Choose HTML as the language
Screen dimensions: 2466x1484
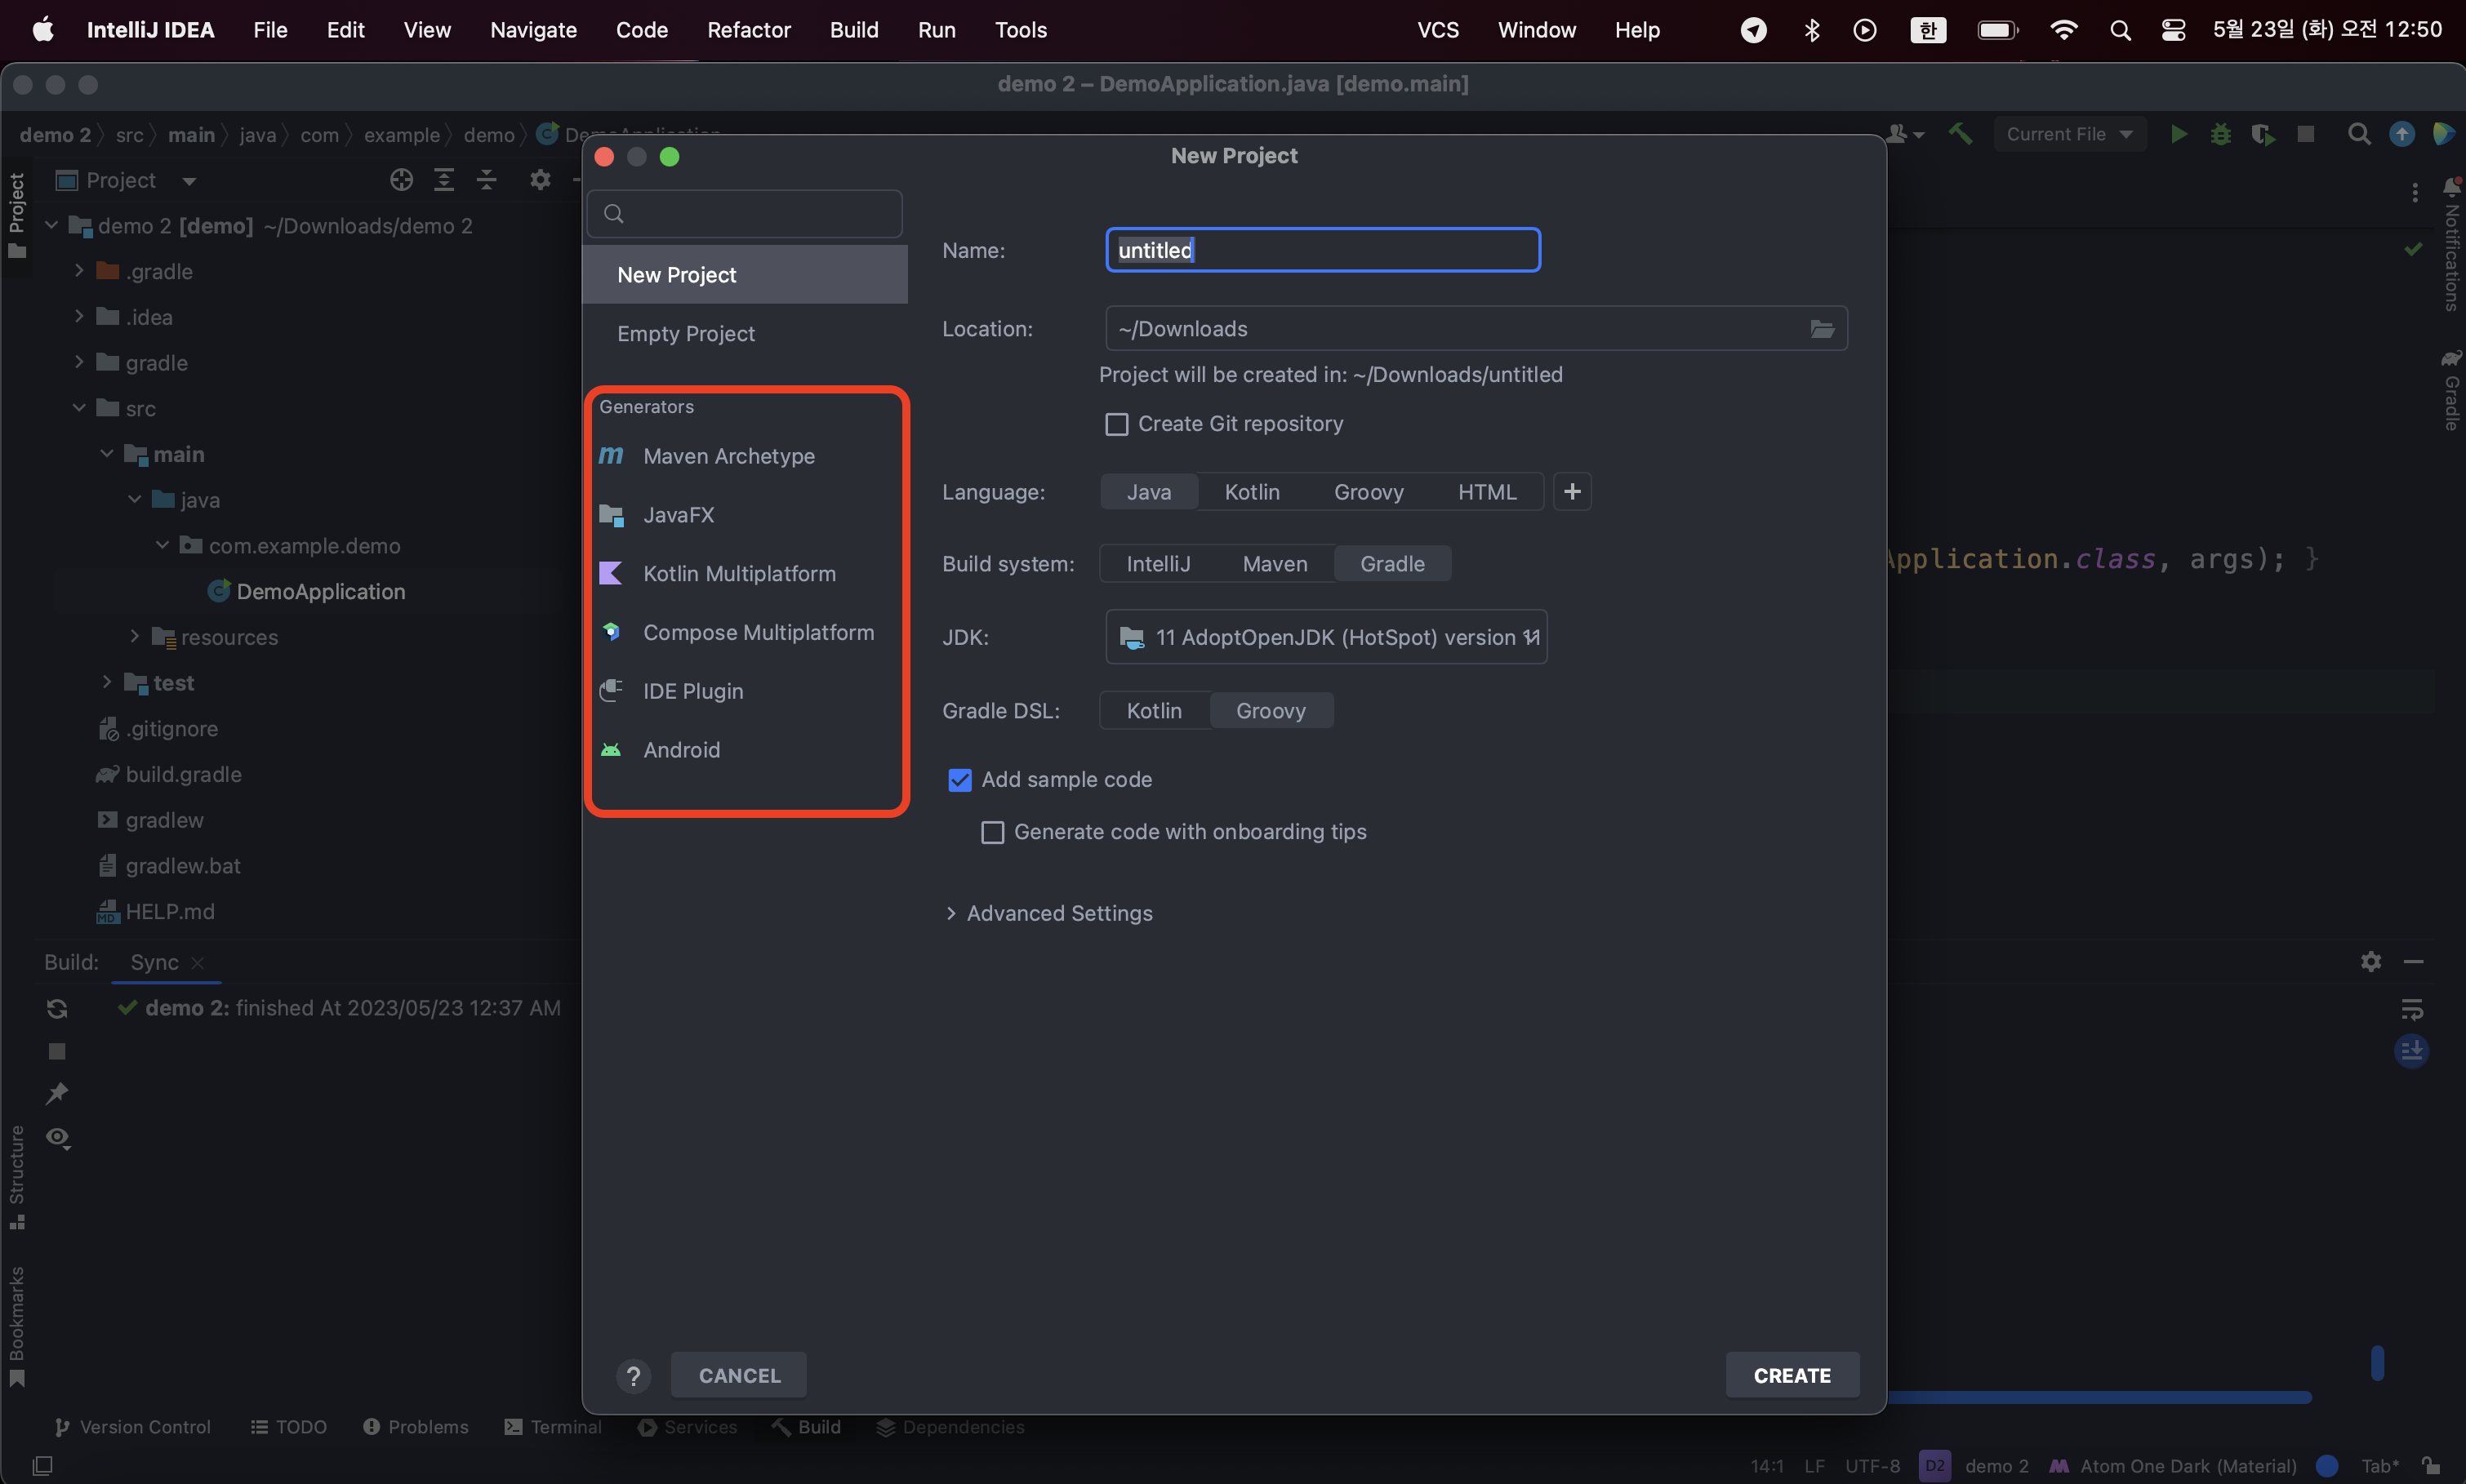pyautogui.click(x=1486, y=492)
